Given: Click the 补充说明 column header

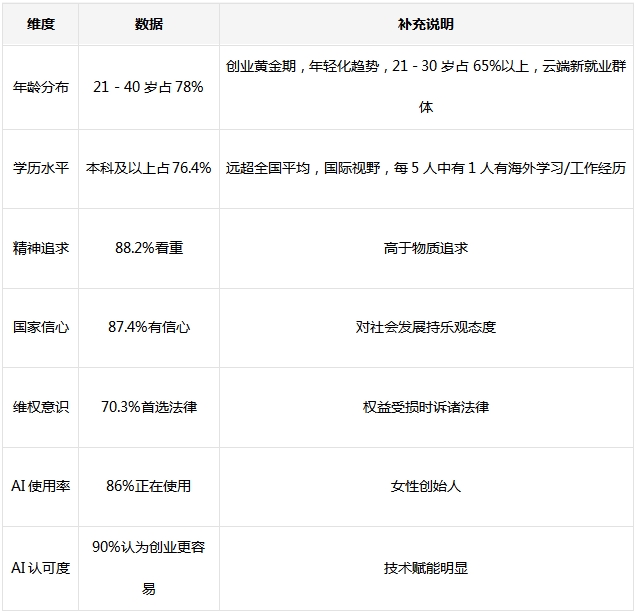Looking at the screenshot, I should (x=425, y=24).
